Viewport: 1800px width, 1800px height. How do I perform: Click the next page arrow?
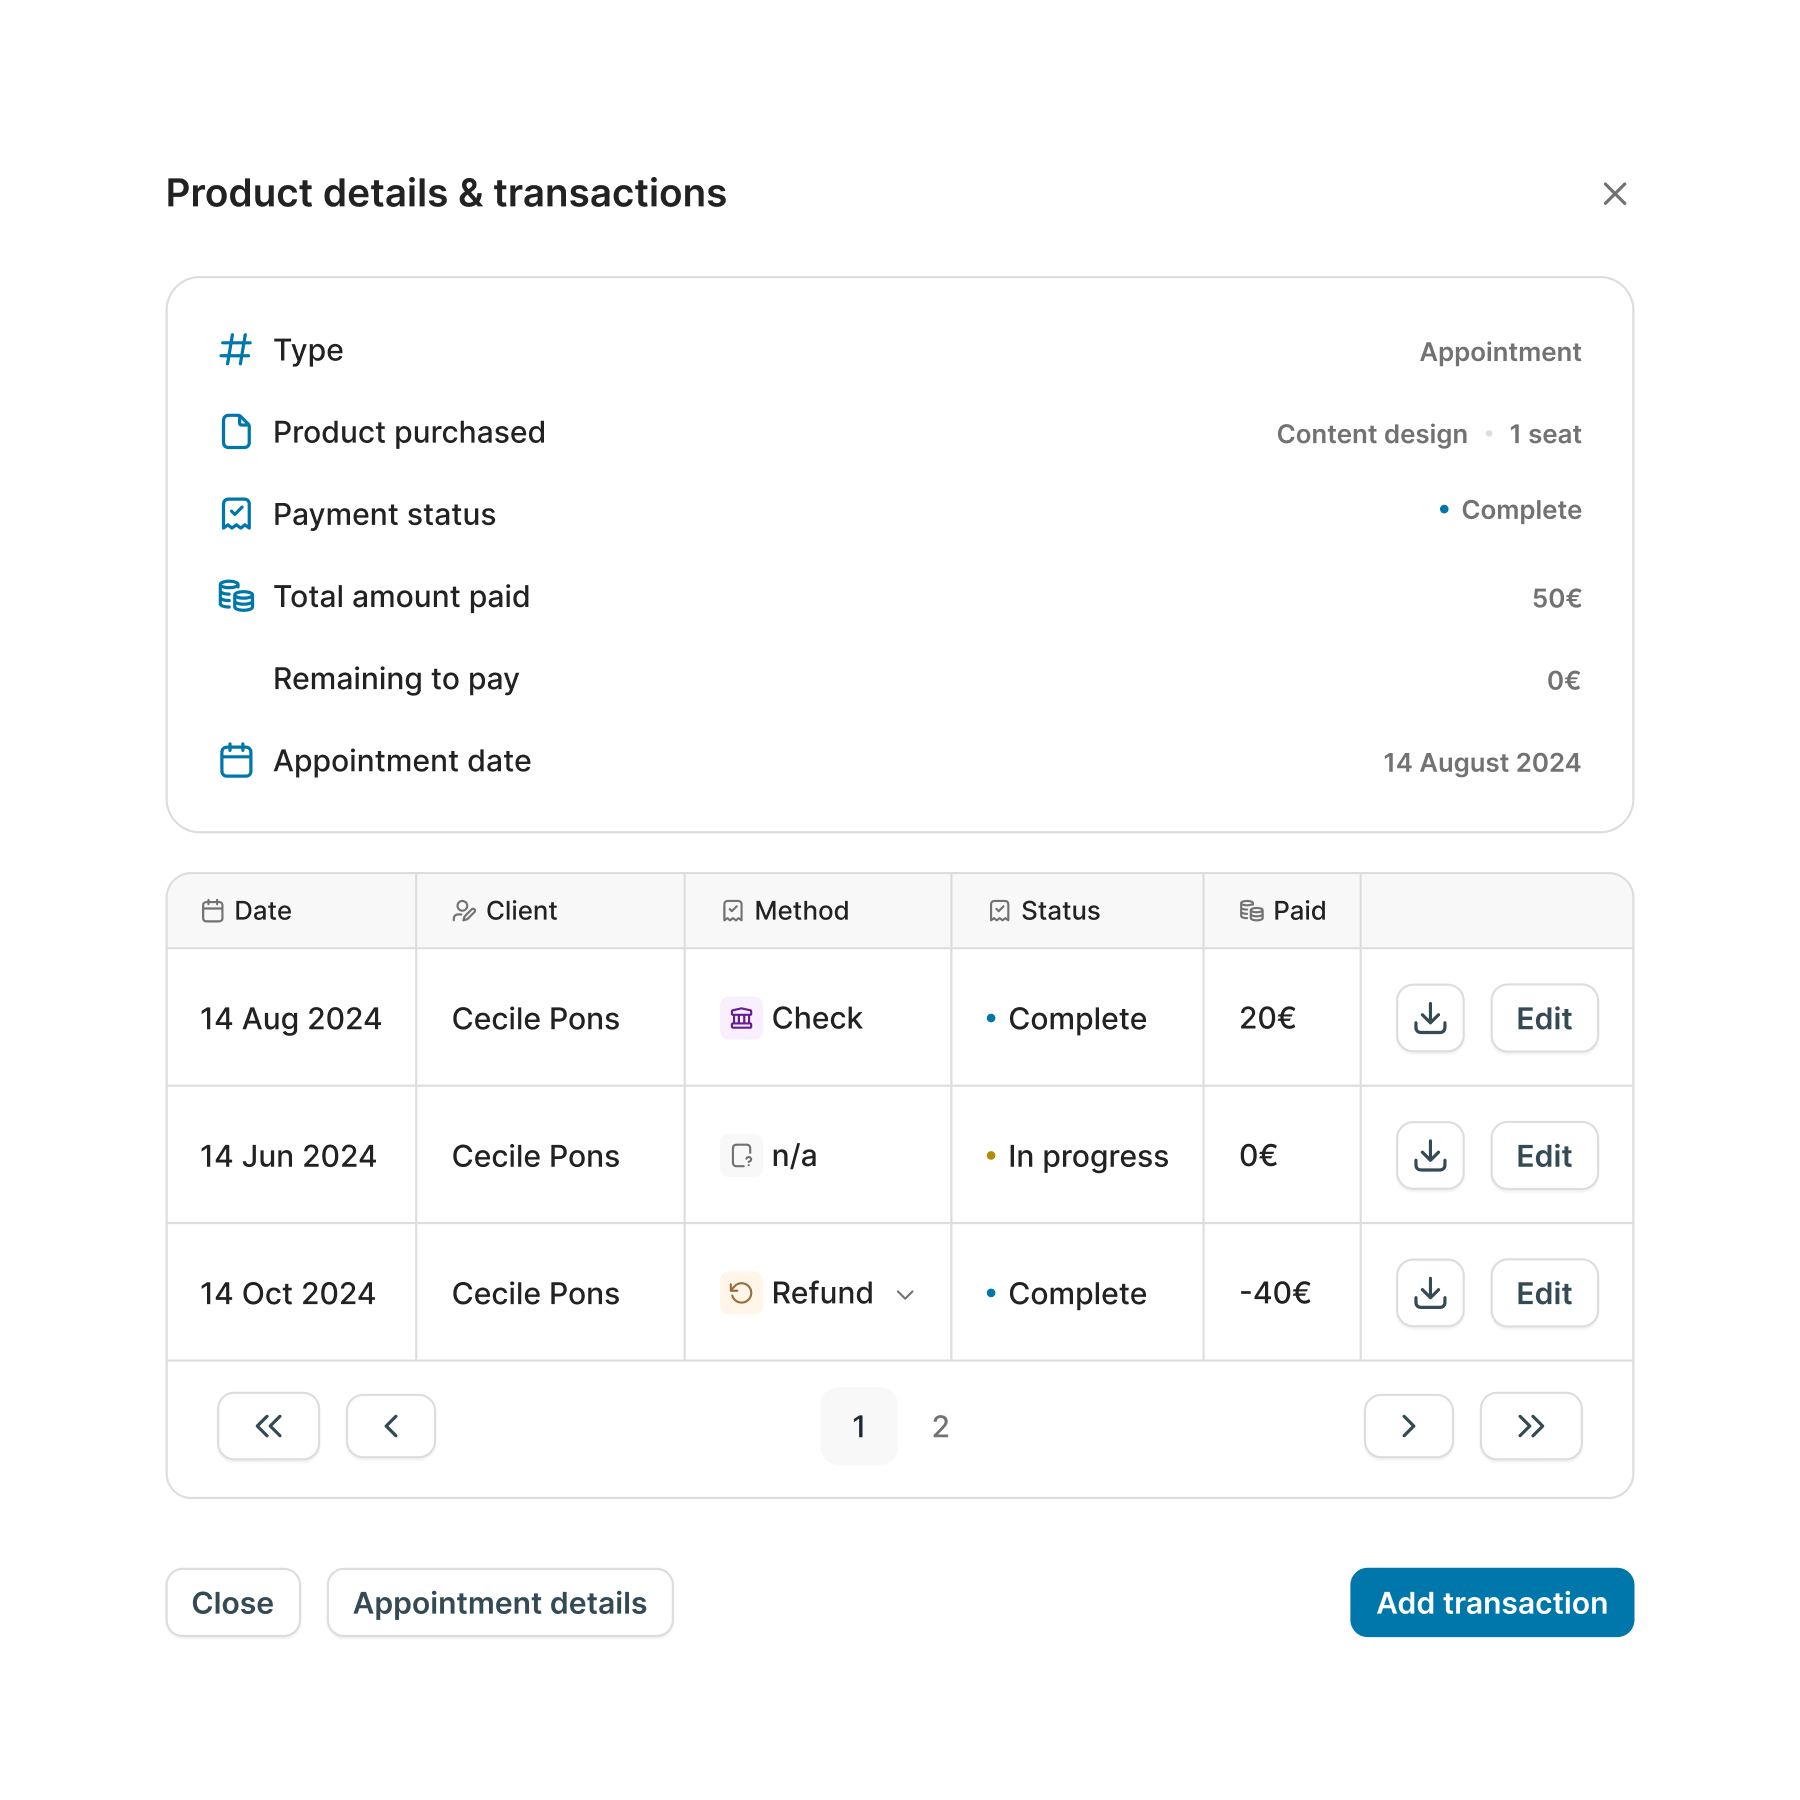(1408, 1427)
